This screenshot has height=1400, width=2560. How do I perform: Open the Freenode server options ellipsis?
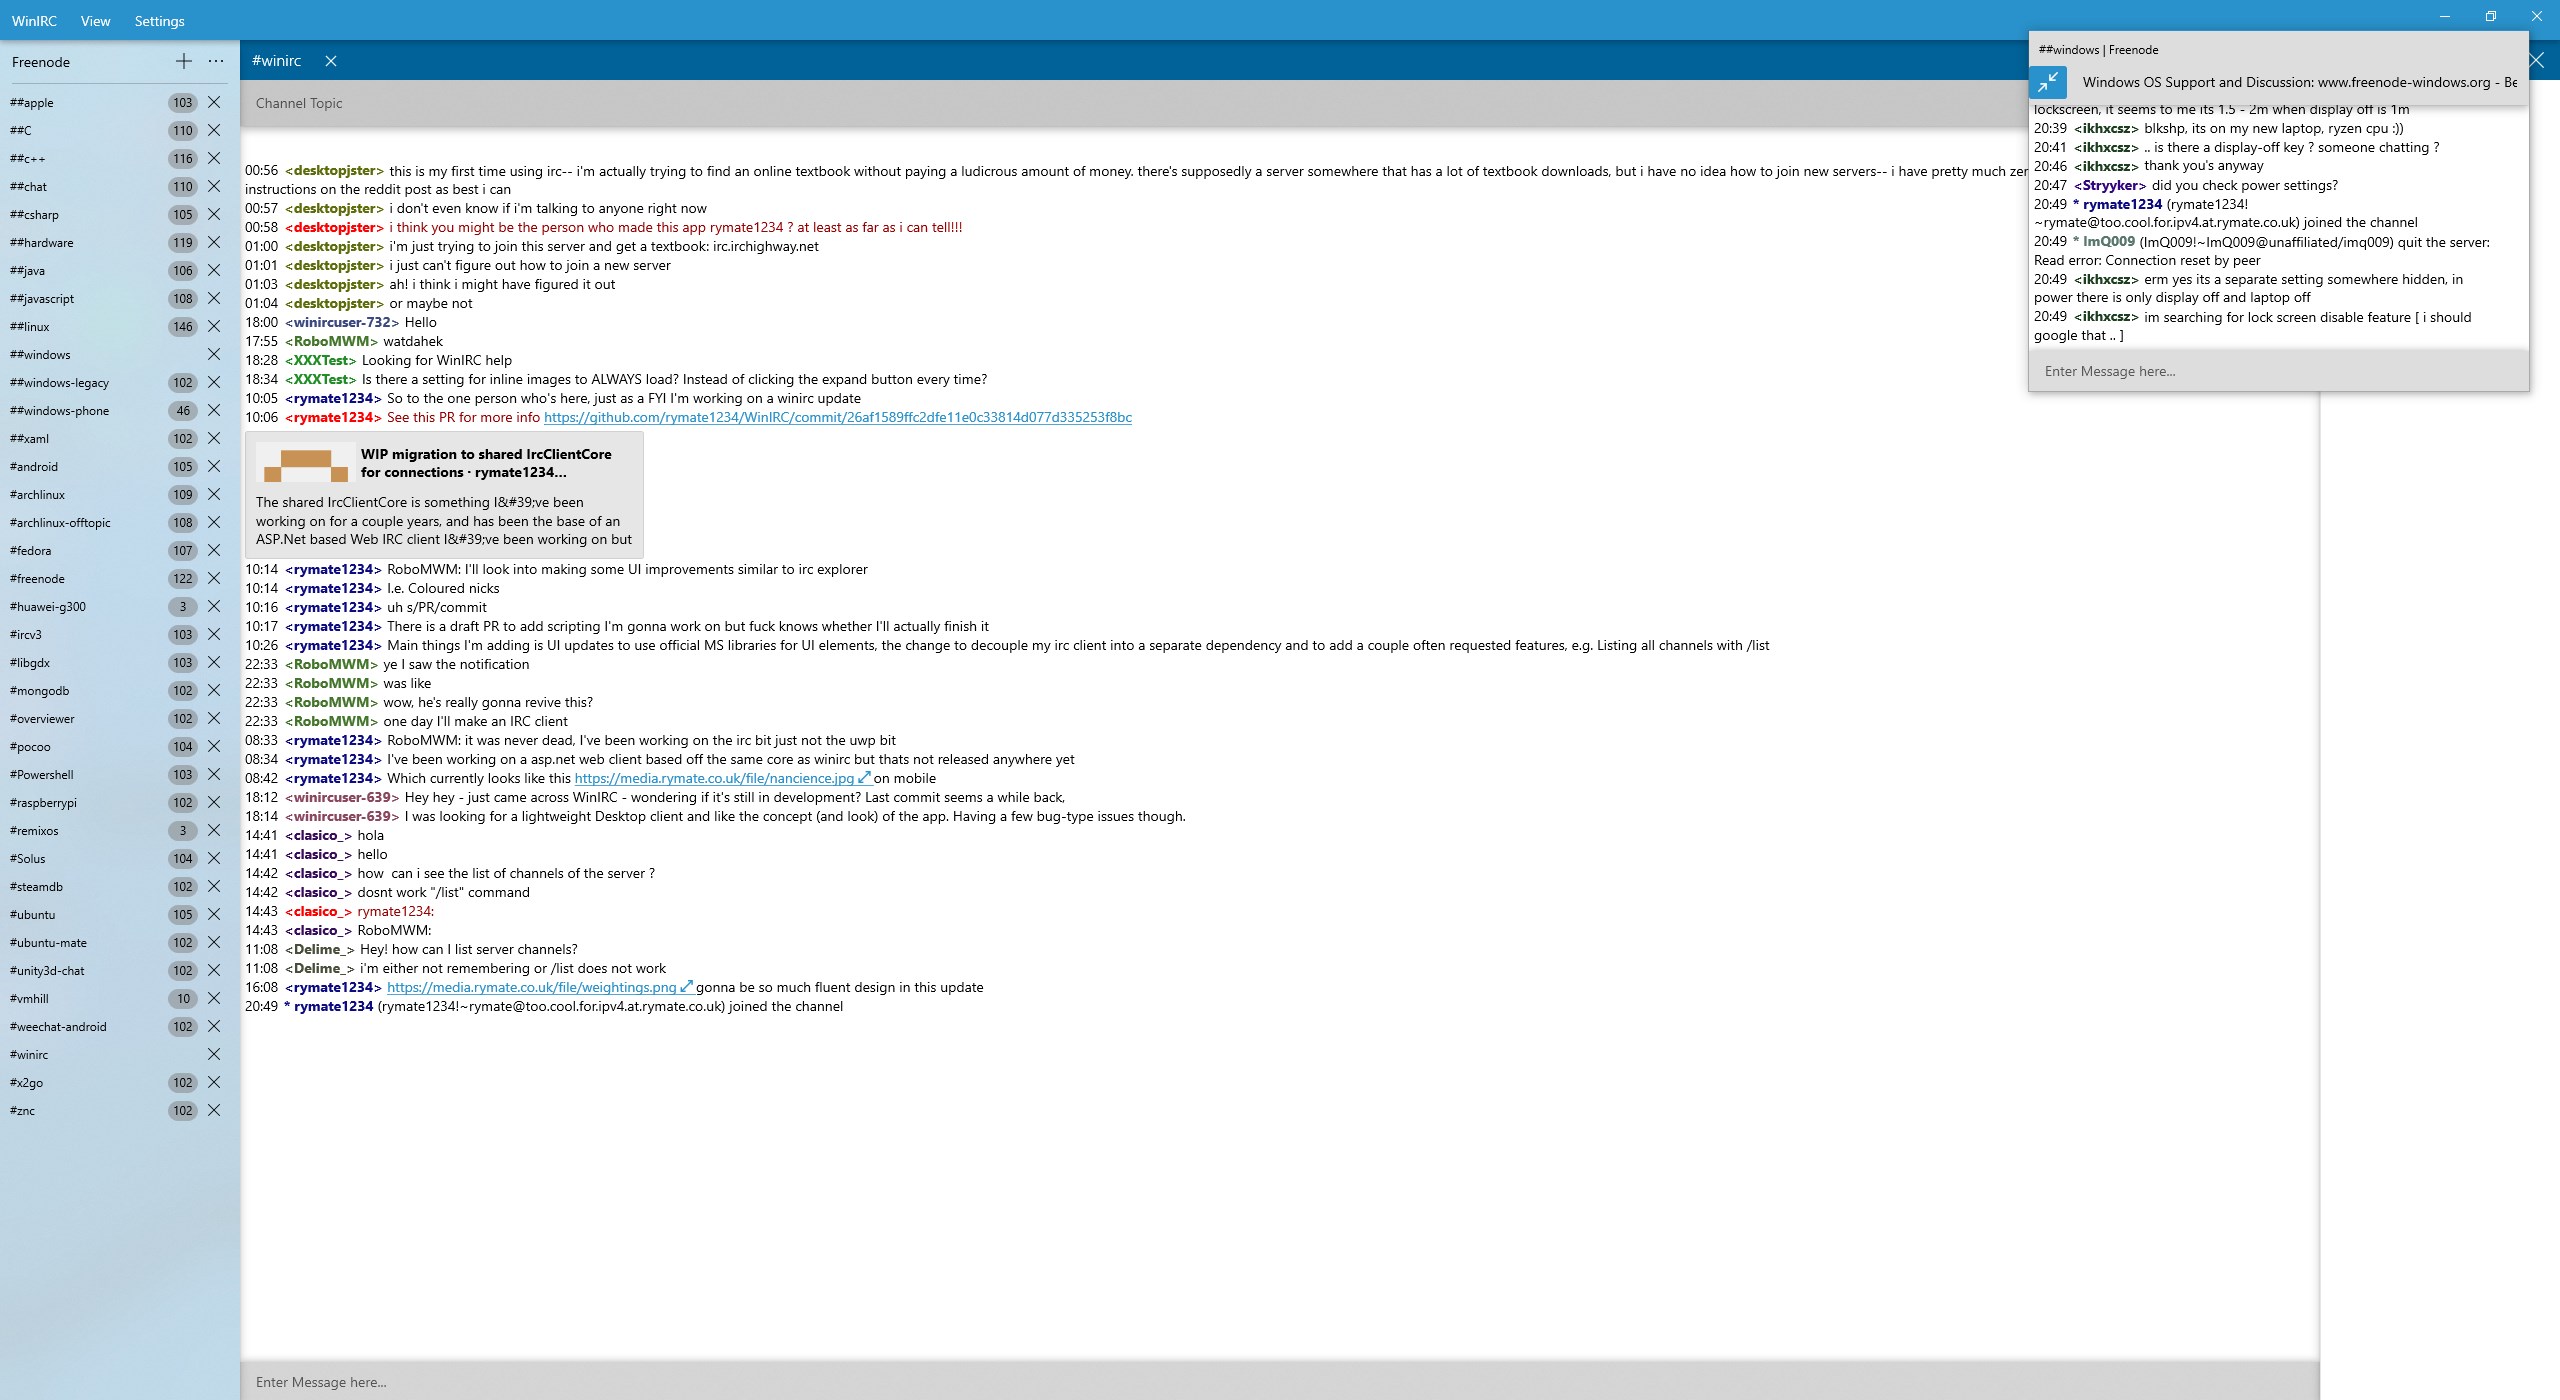216,62
